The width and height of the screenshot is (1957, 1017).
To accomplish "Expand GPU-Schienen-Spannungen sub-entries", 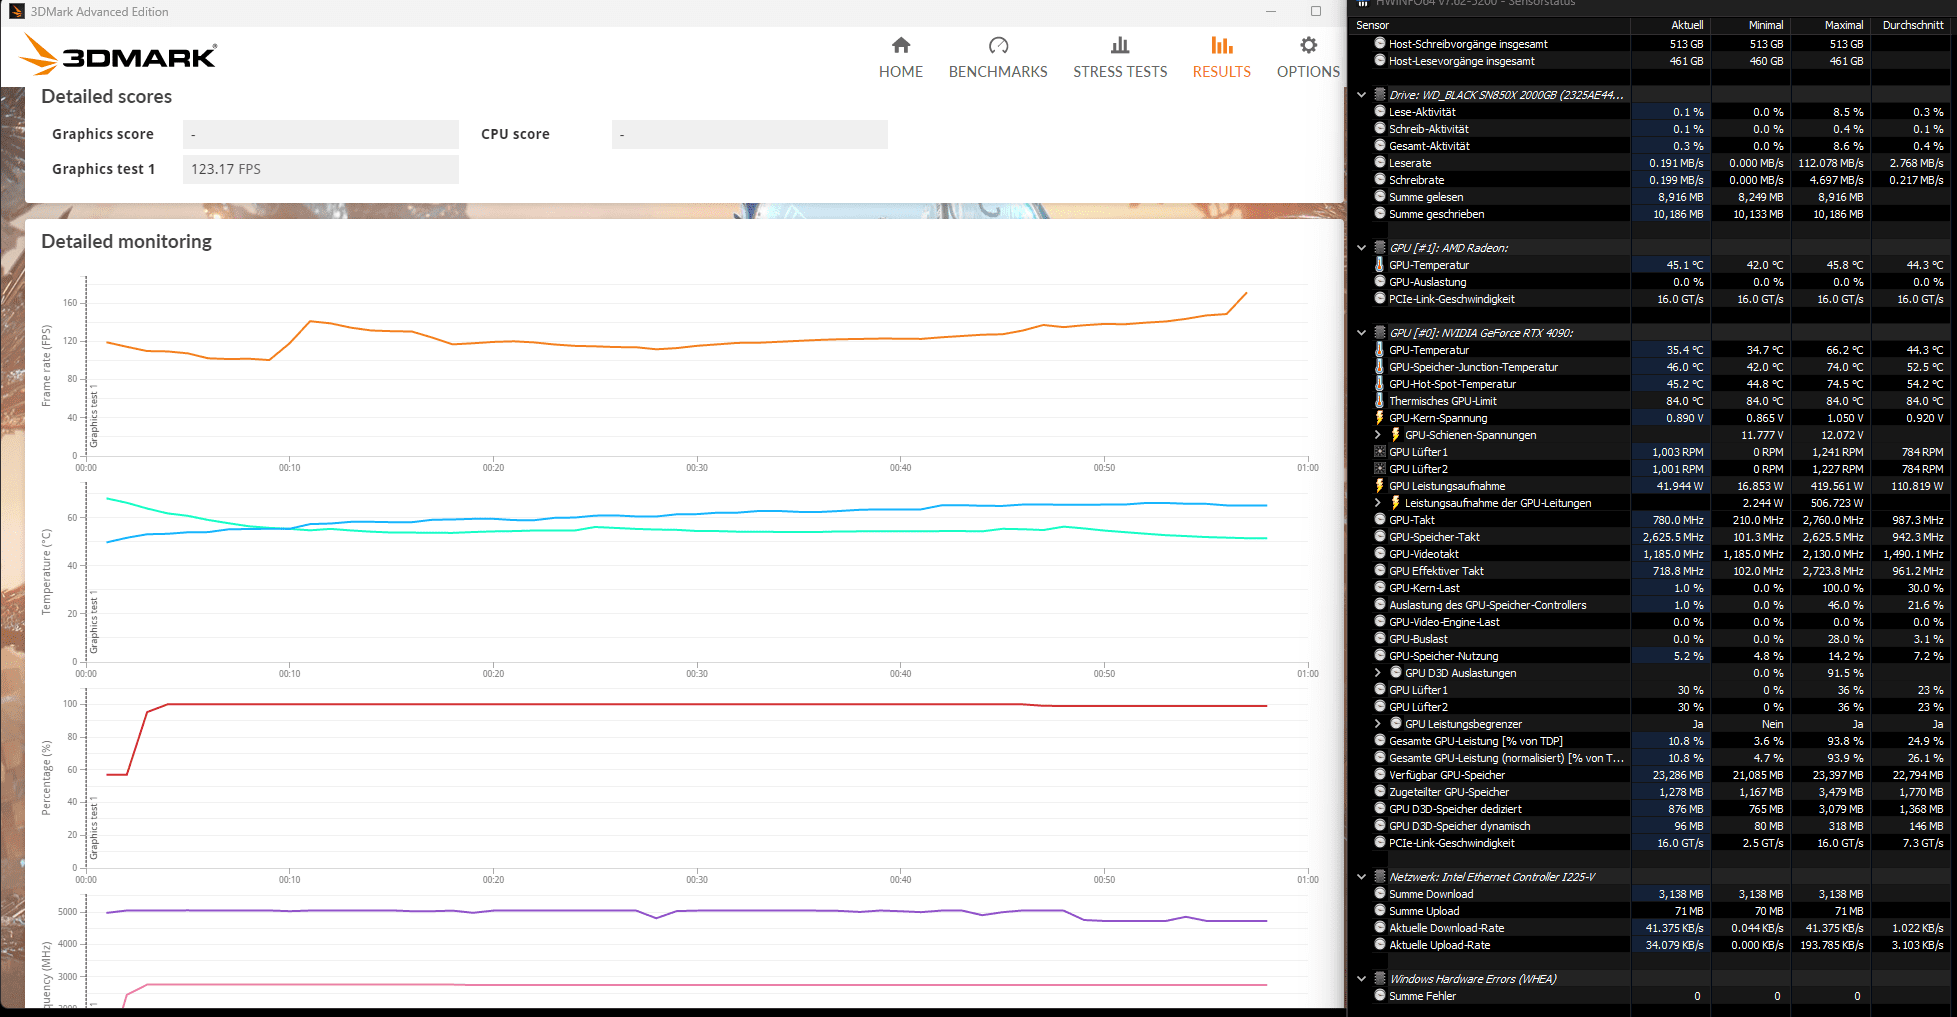I will pyautogui.click(x=1378, y=435).
